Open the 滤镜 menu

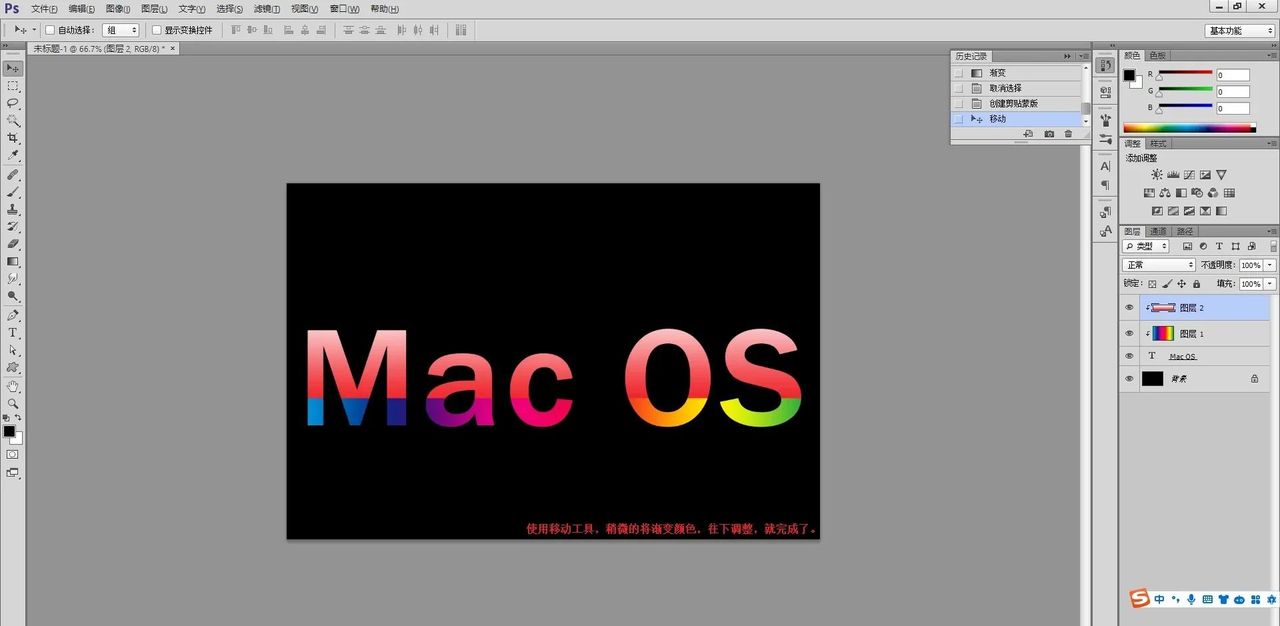[x=266, y=9]
